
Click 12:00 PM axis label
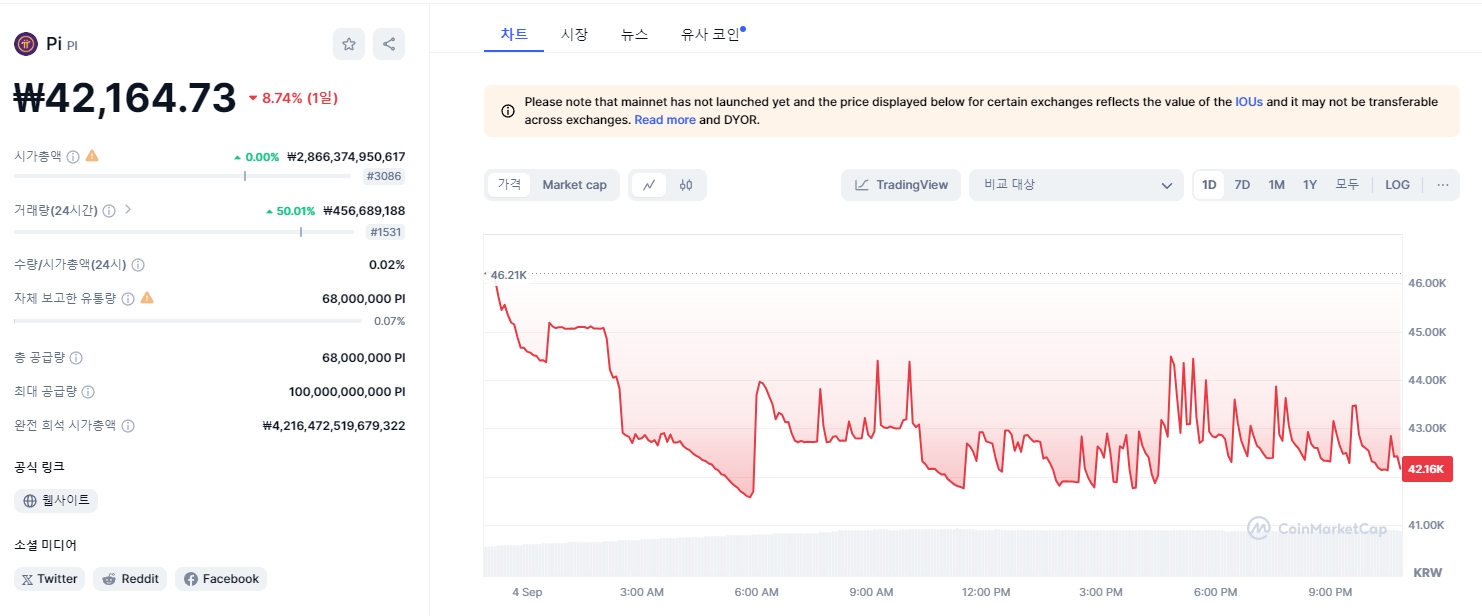pyautogui.click(x=986, y=593)
